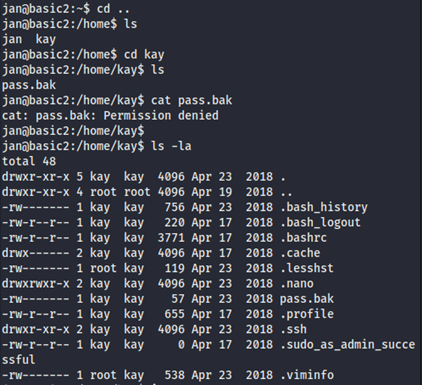Click the .cache directory name

300,253
